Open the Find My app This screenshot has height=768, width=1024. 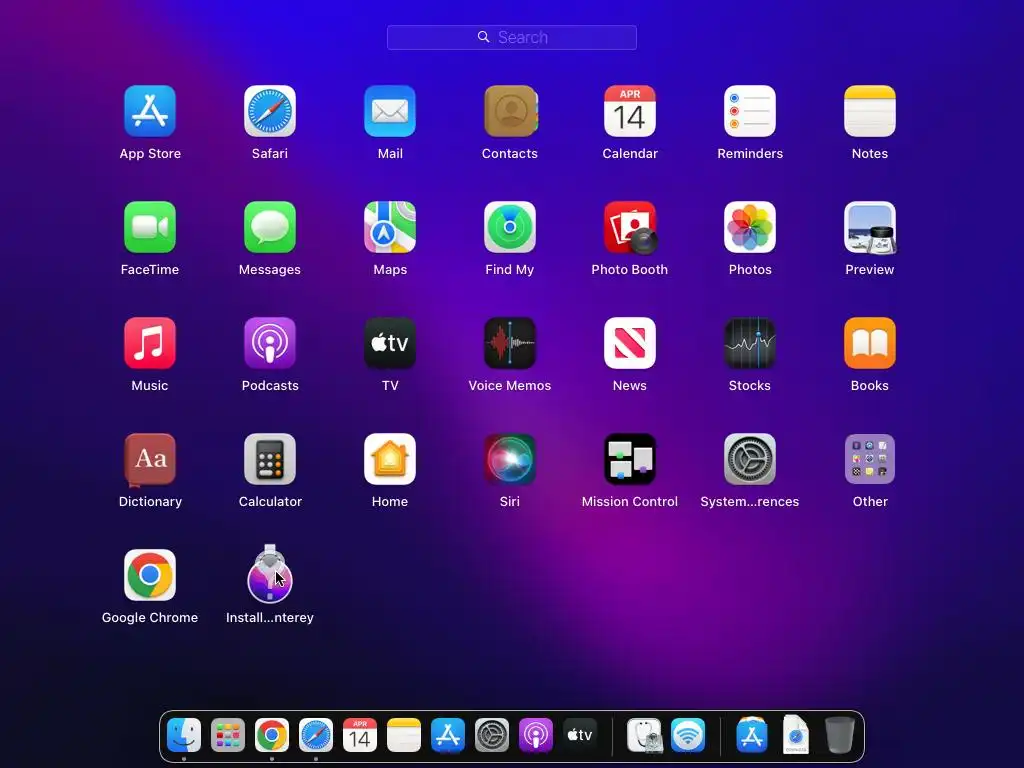tap(510, 227)
